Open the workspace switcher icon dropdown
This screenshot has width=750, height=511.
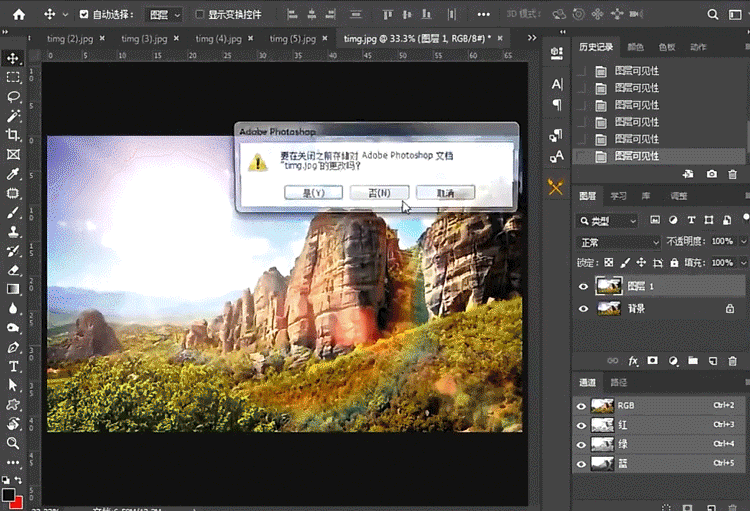tap(736, 15)
